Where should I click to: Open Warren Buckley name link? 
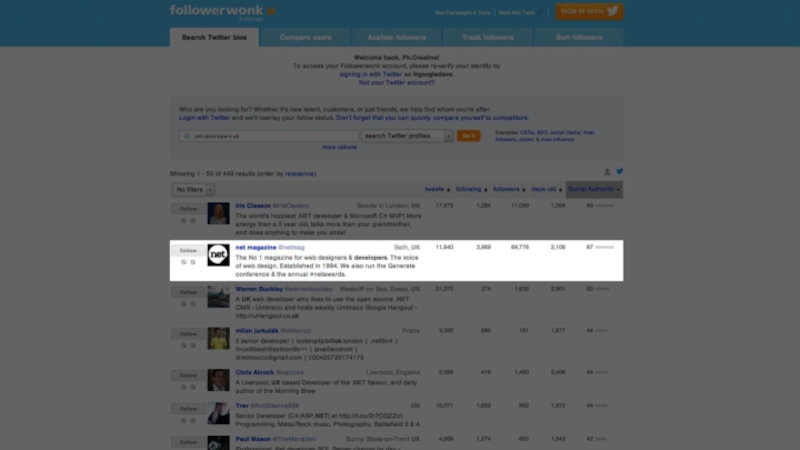[x=259, y=289]
